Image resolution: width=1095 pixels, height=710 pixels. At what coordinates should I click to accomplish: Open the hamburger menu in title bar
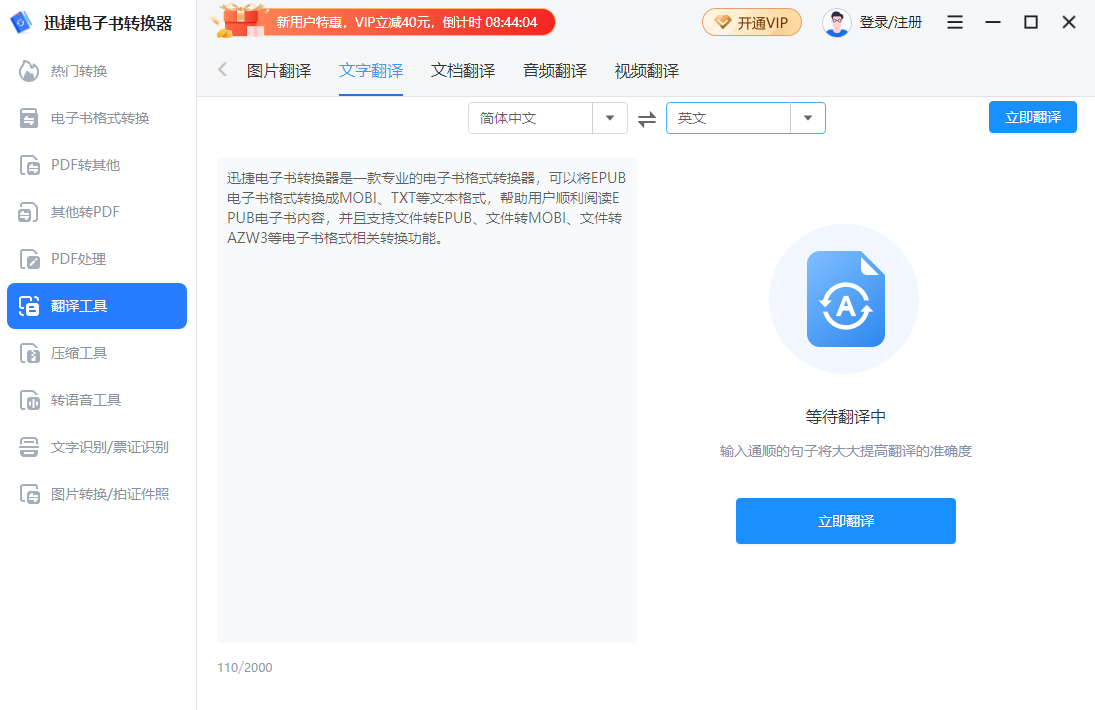[x=955, y=23]
